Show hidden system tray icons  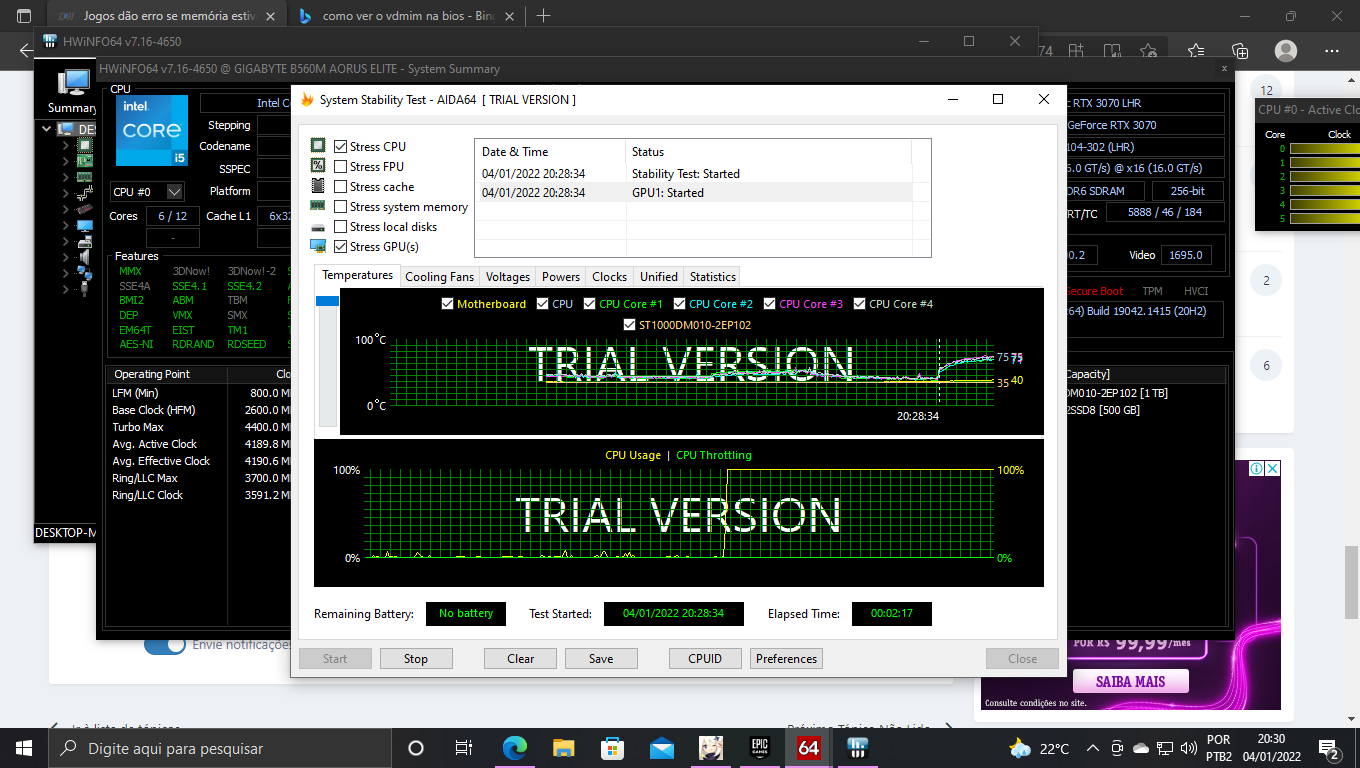[1092, 748]
